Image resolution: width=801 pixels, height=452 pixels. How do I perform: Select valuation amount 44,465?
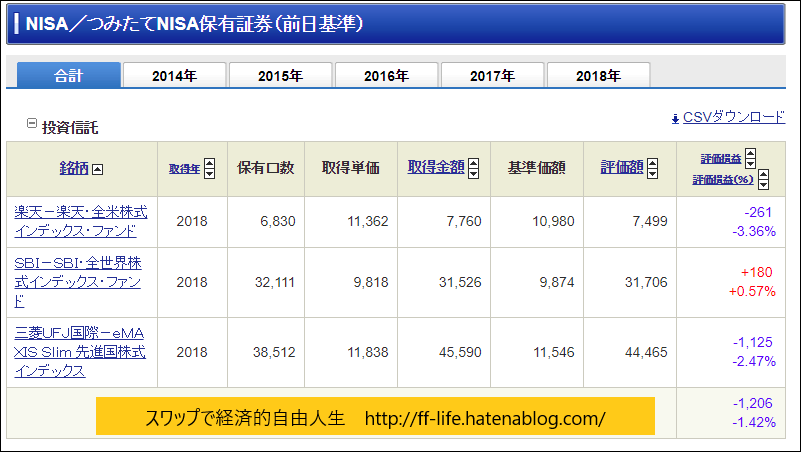coord(646,352)
